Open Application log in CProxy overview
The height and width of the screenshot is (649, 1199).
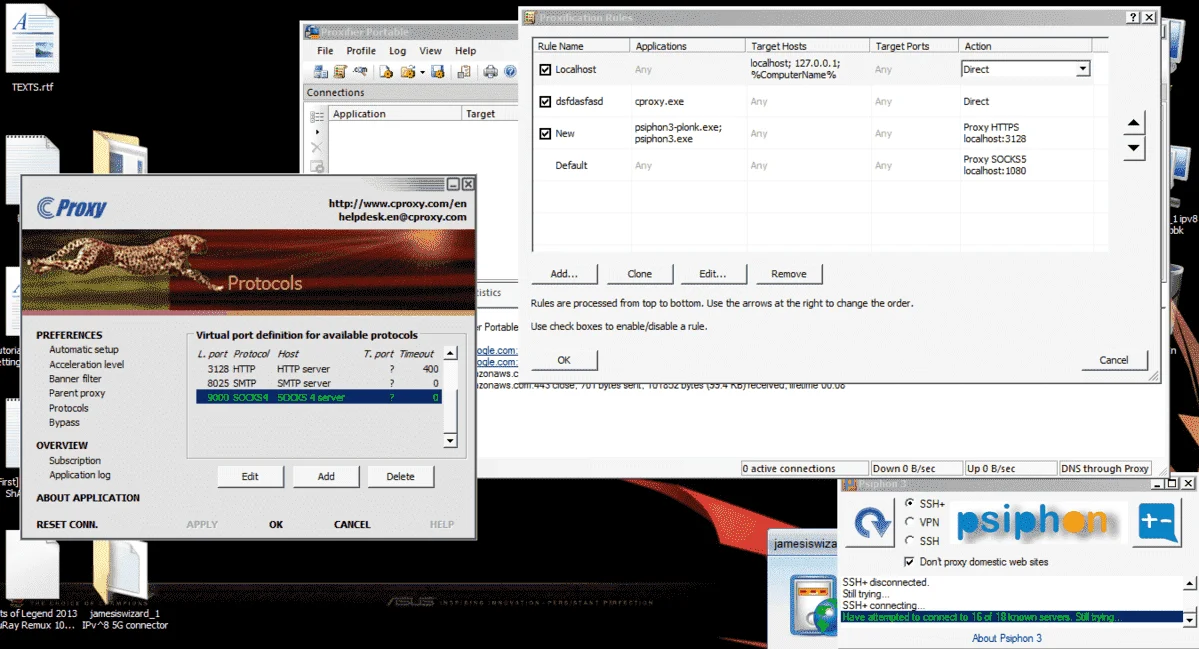[80, 475]
